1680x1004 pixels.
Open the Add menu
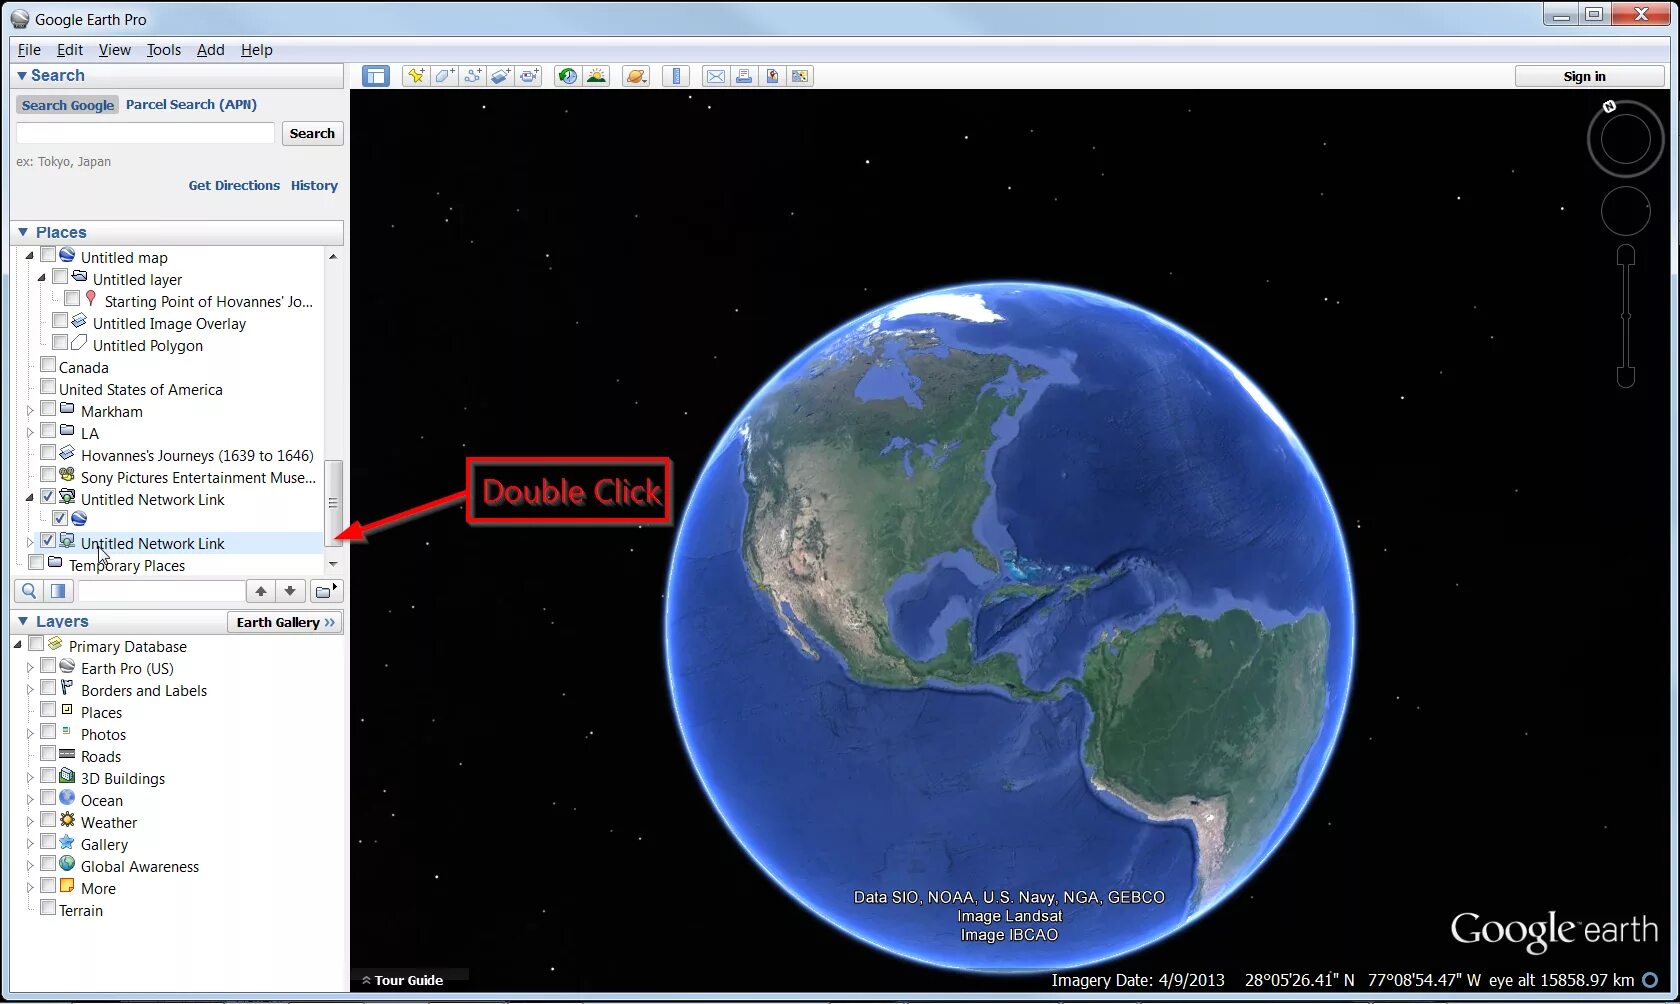click(x=210, y=50)
